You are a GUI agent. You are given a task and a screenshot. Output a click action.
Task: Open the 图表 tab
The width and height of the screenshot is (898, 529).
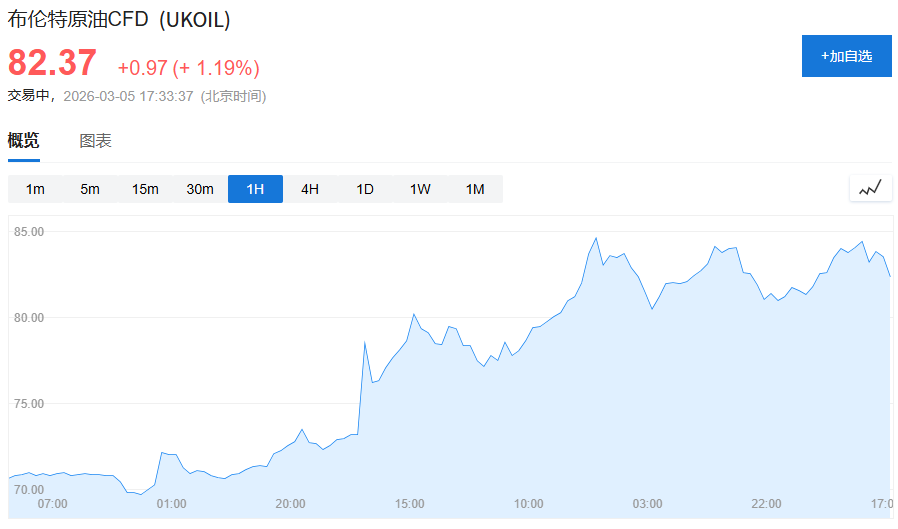96,141
